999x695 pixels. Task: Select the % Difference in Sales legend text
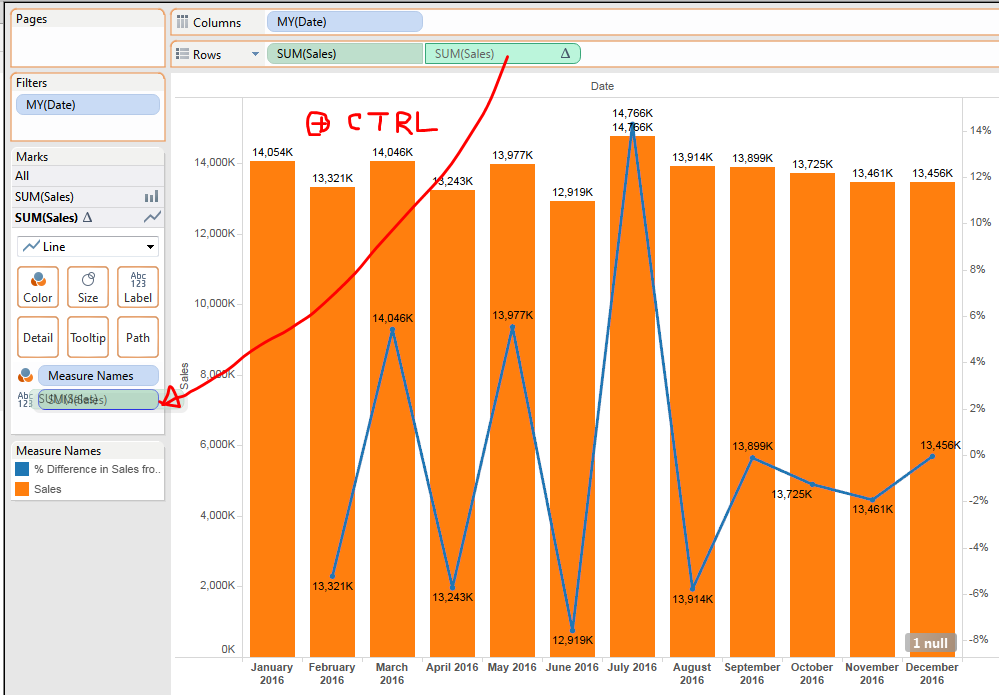97,469
